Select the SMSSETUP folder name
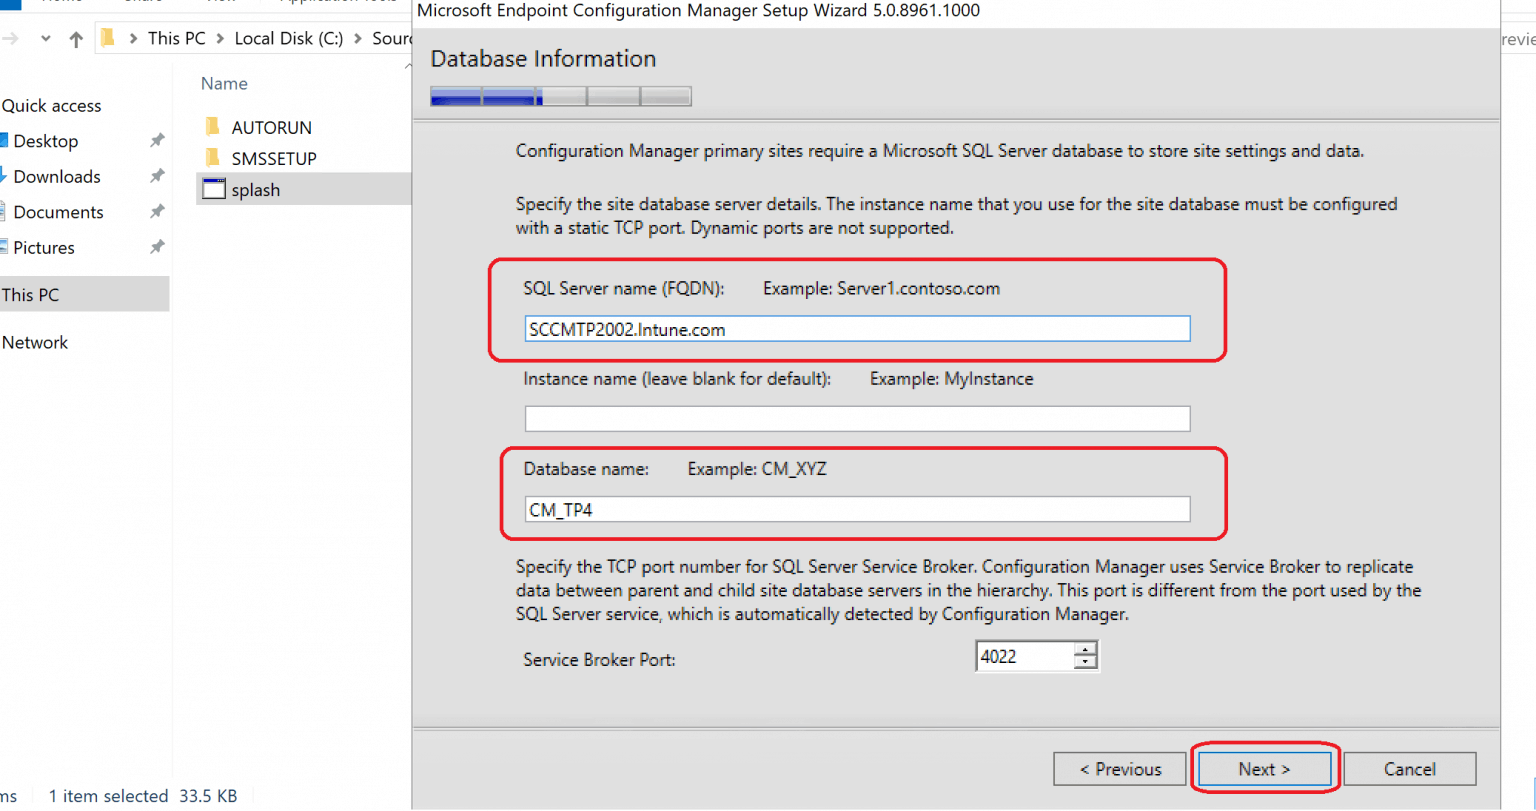The height and width of the screenshot is (811, 1536). 274,159
